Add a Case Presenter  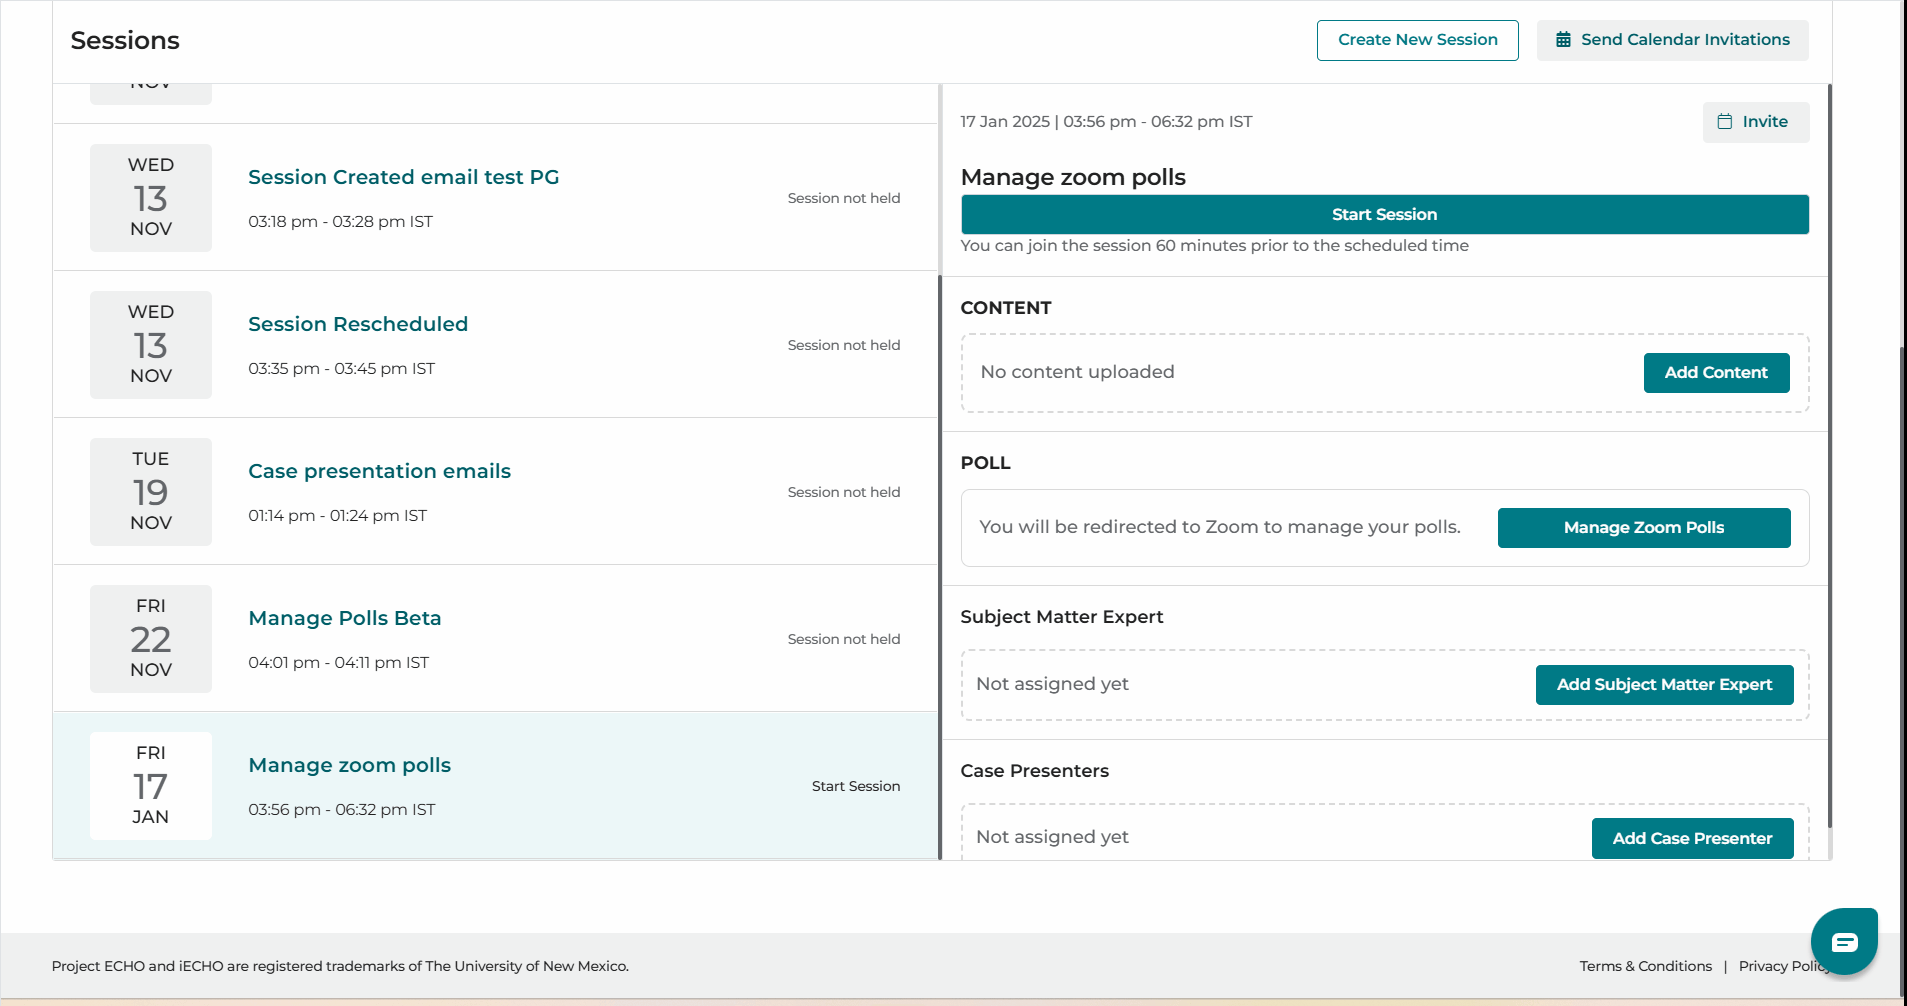click(1692, 838)
